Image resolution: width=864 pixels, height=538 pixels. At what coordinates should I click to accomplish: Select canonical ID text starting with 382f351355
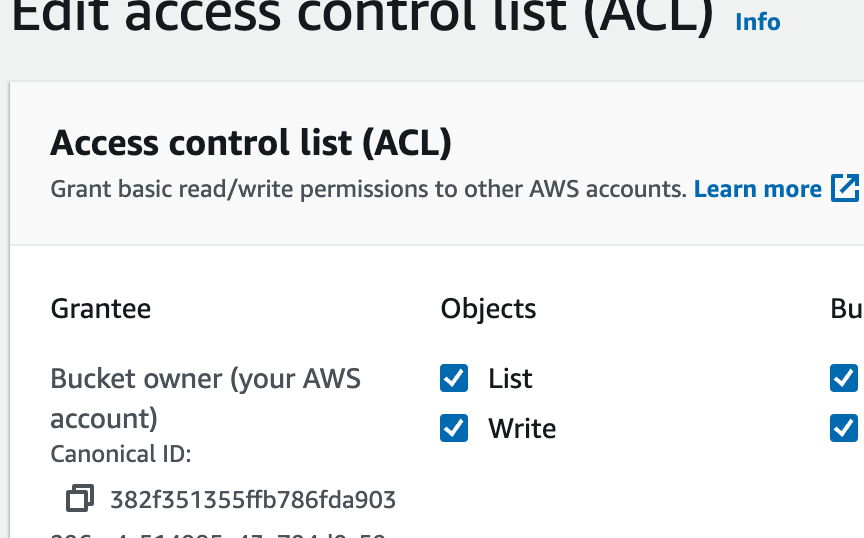[253, 499]
